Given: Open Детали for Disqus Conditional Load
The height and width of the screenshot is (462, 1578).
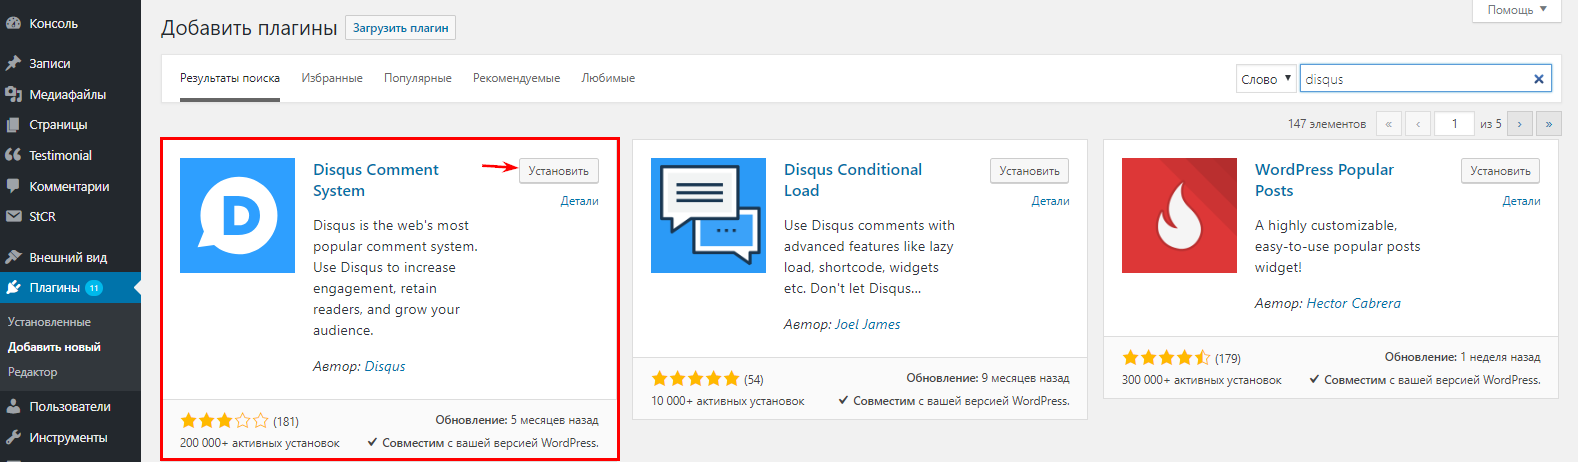Looking at the screenshot, I should (x=1050, y=201).
